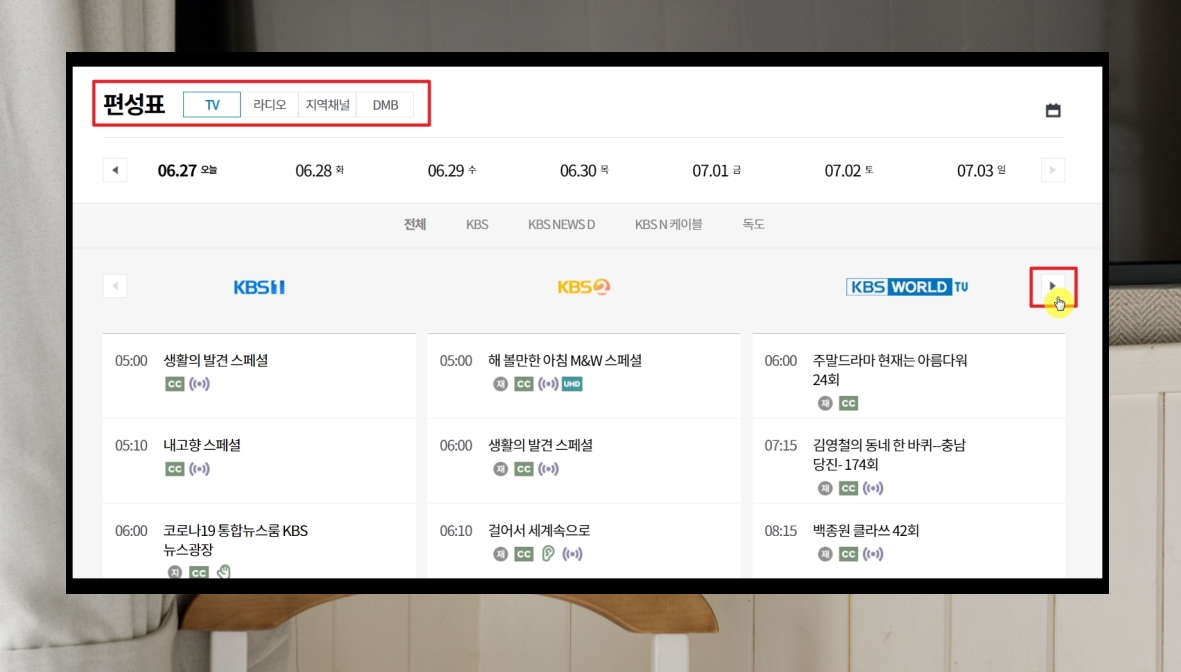
Task: Click the 편성표 page heading
Action: [134, 104]
